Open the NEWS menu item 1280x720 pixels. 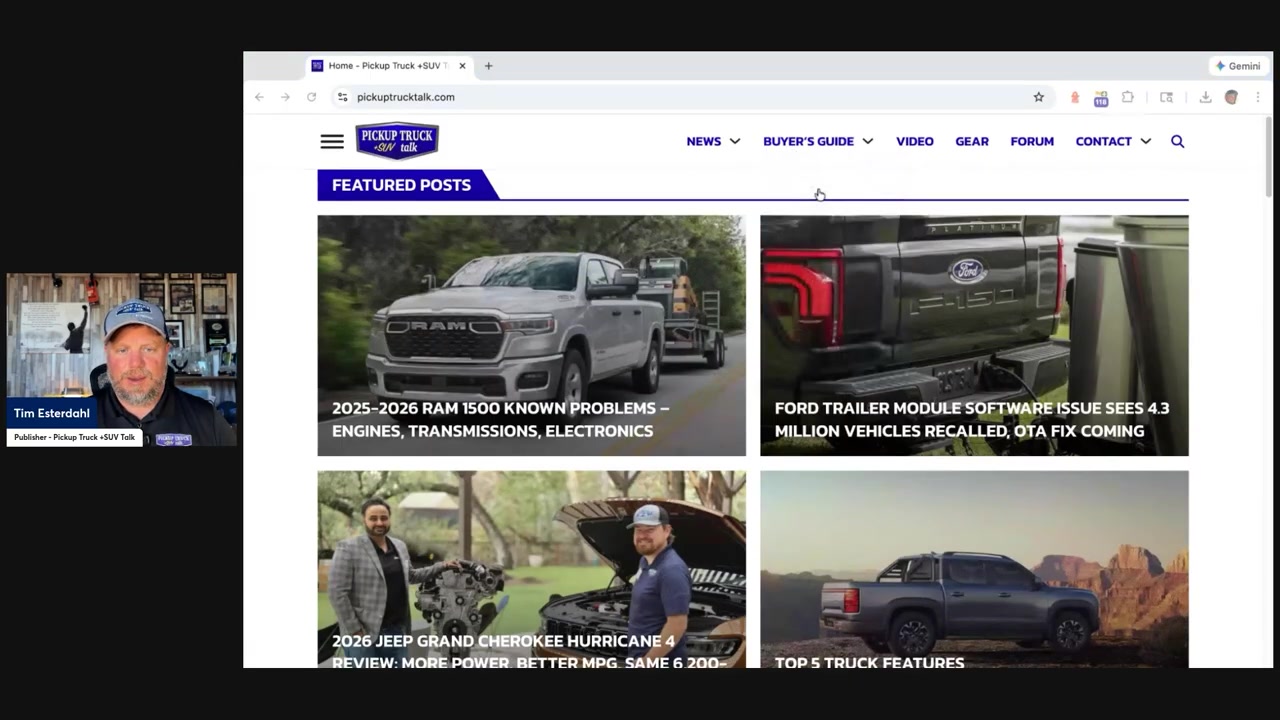coord(703,141)
